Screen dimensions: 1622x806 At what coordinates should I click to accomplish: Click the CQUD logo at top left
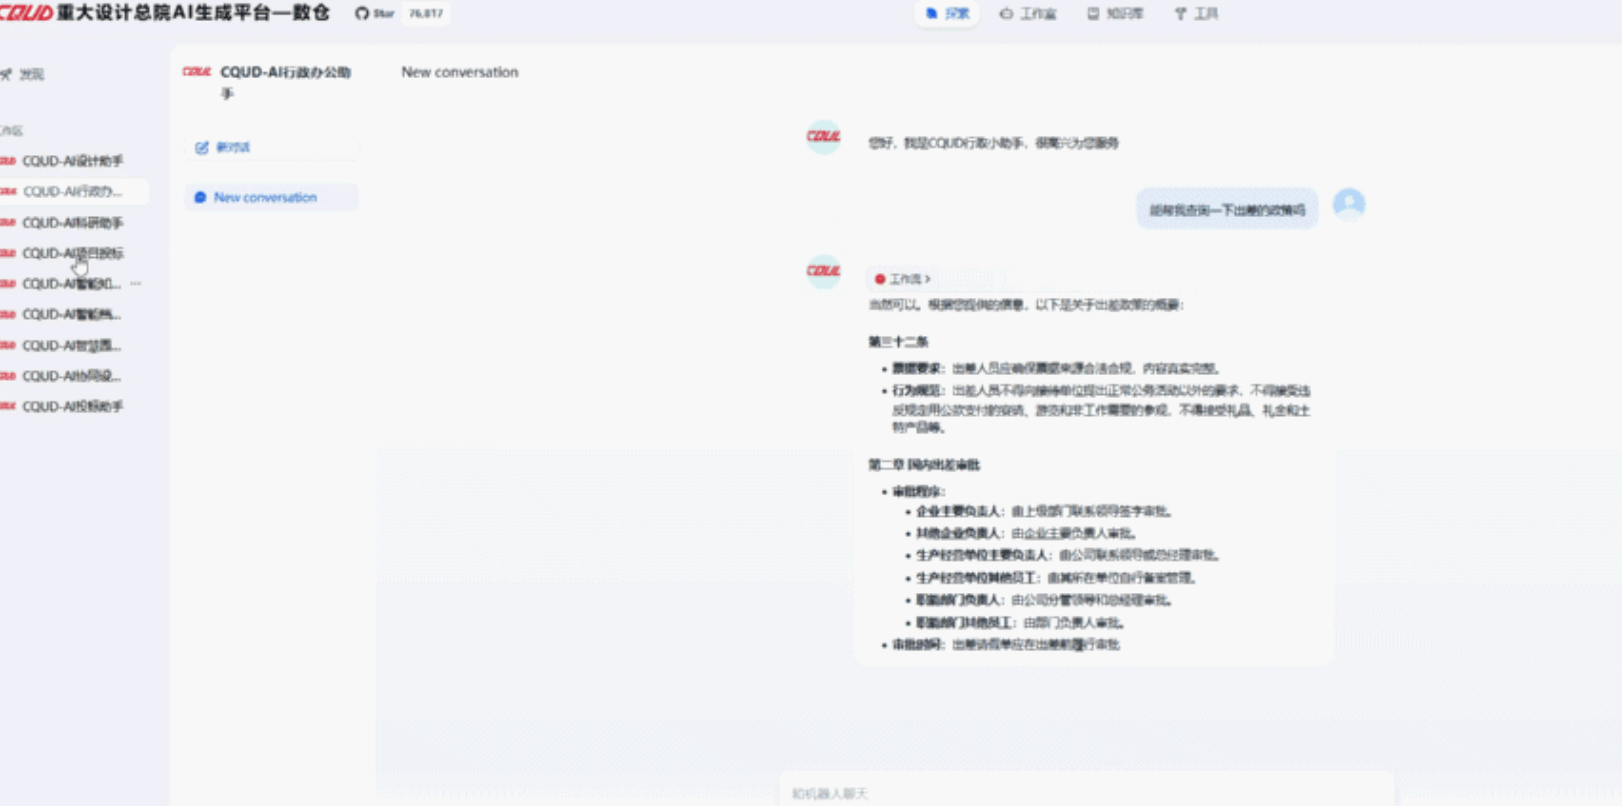27,13
